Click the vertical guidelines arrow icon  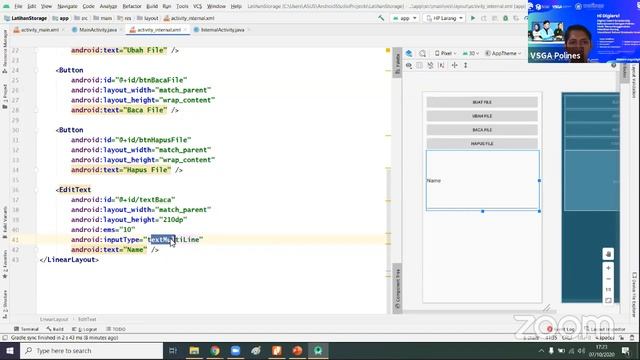tap(465, 65)
